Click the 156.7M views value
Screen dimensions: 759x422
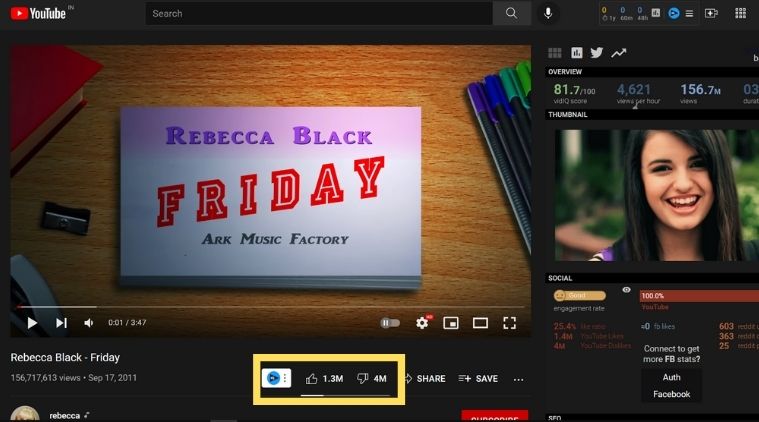coord(700,90)
